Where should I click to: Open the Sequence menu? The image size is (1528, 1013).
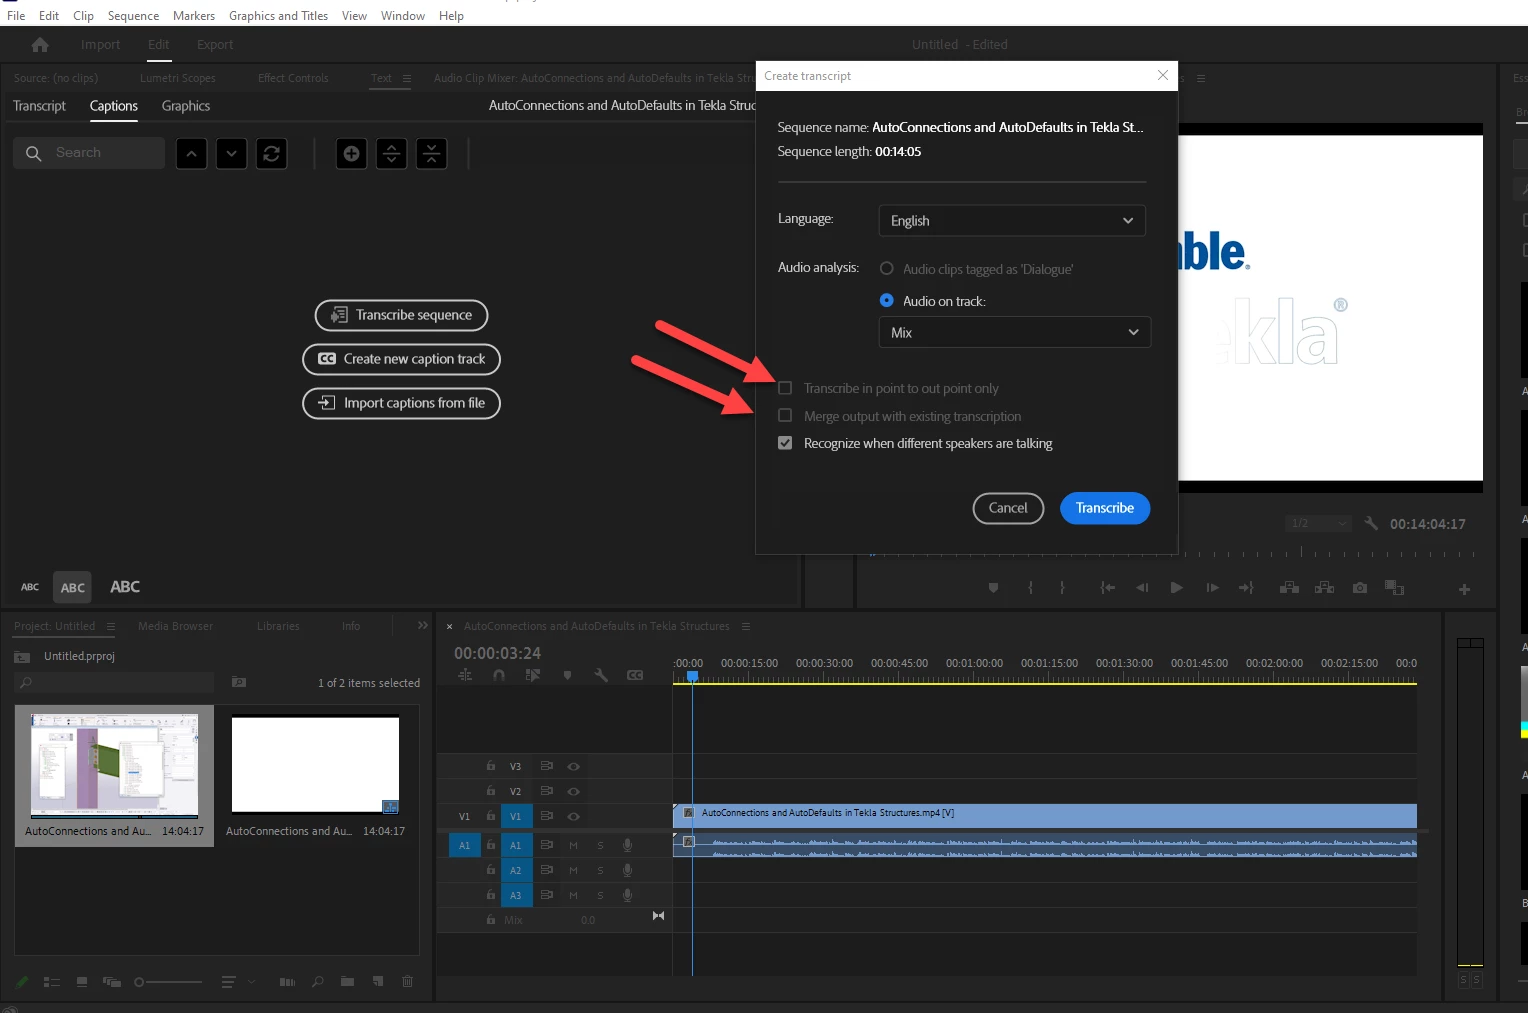point(133,16)
